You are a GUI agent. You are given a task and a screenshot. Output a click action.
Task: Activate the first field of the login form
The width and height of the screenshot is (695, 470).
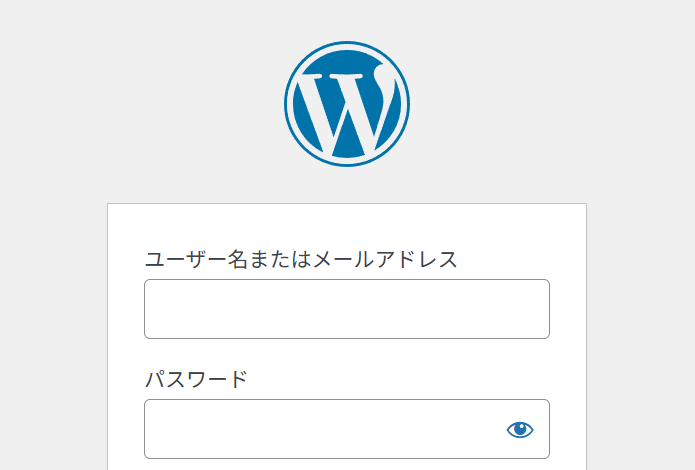click(346, 309)
